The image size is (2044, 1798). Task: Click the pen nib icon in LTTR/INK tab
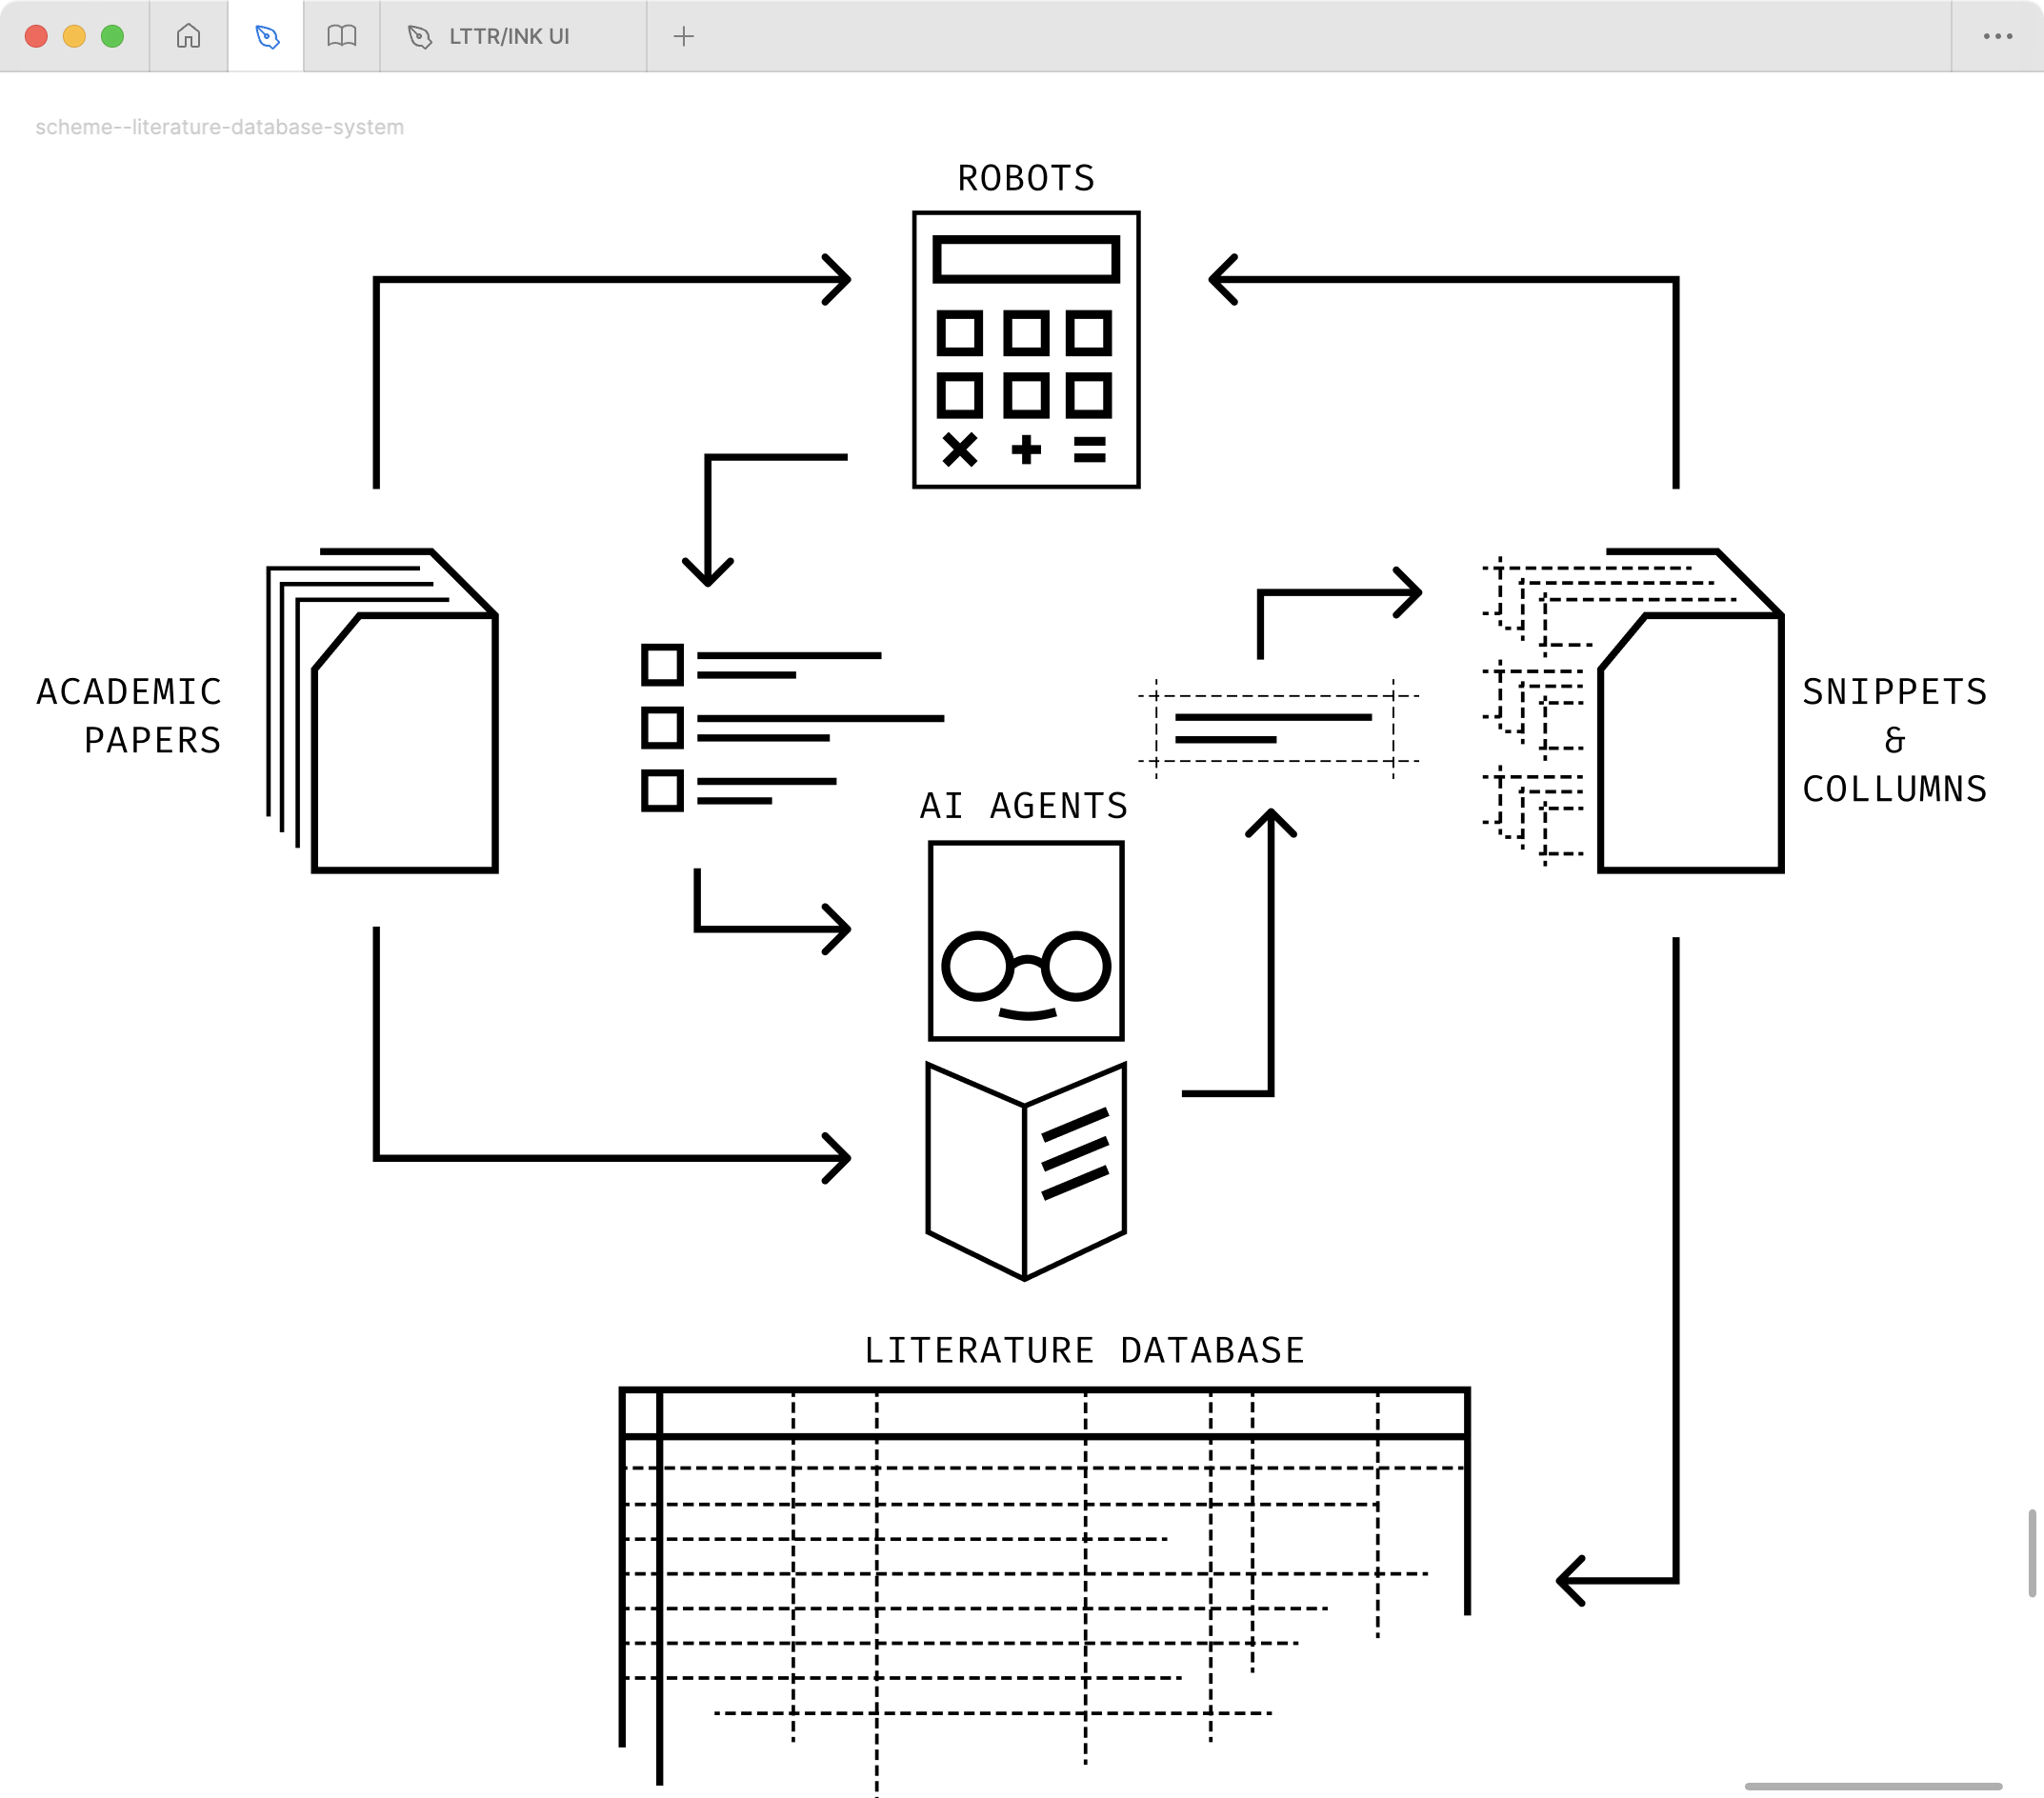pyautogui.click(x=420, y=37)
